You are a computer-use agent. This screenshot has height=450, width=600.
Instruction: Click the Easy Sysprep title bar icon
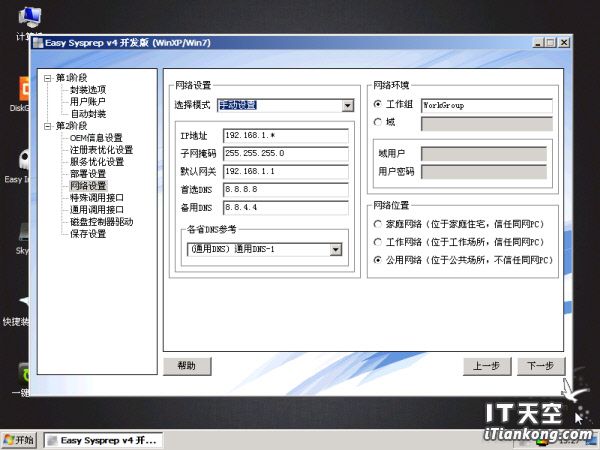point(38,43)
